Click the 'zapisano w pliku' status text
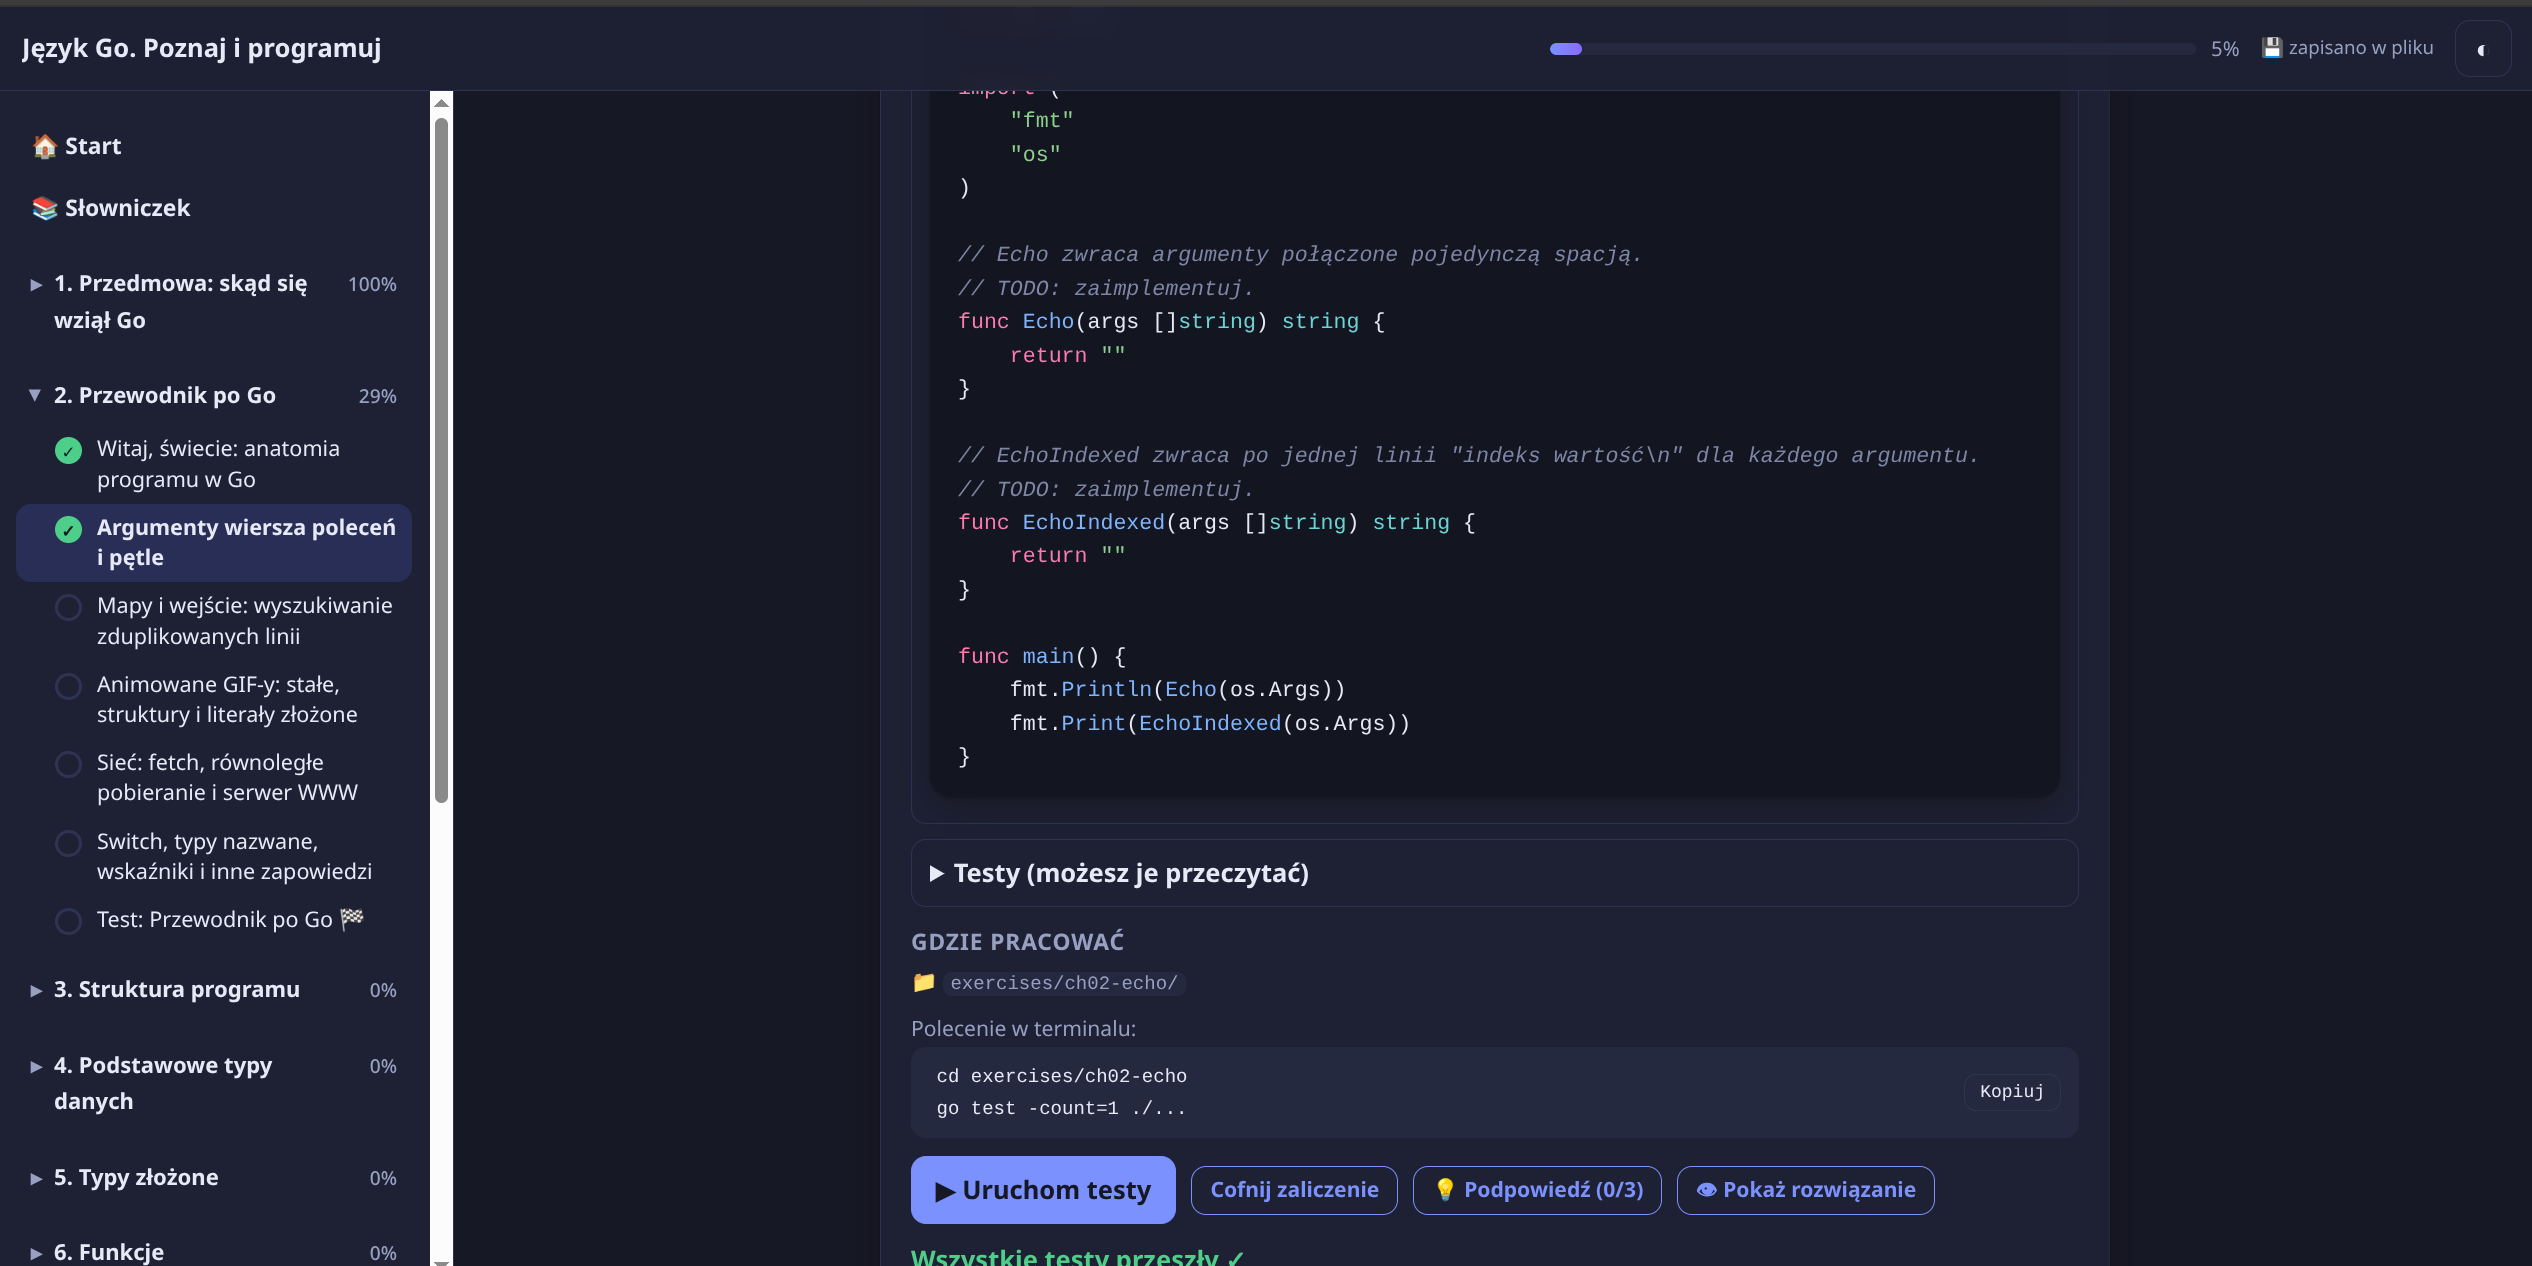This screenshot has width=2532, height=1266. pyautogui.click(x=2361, y=48)
